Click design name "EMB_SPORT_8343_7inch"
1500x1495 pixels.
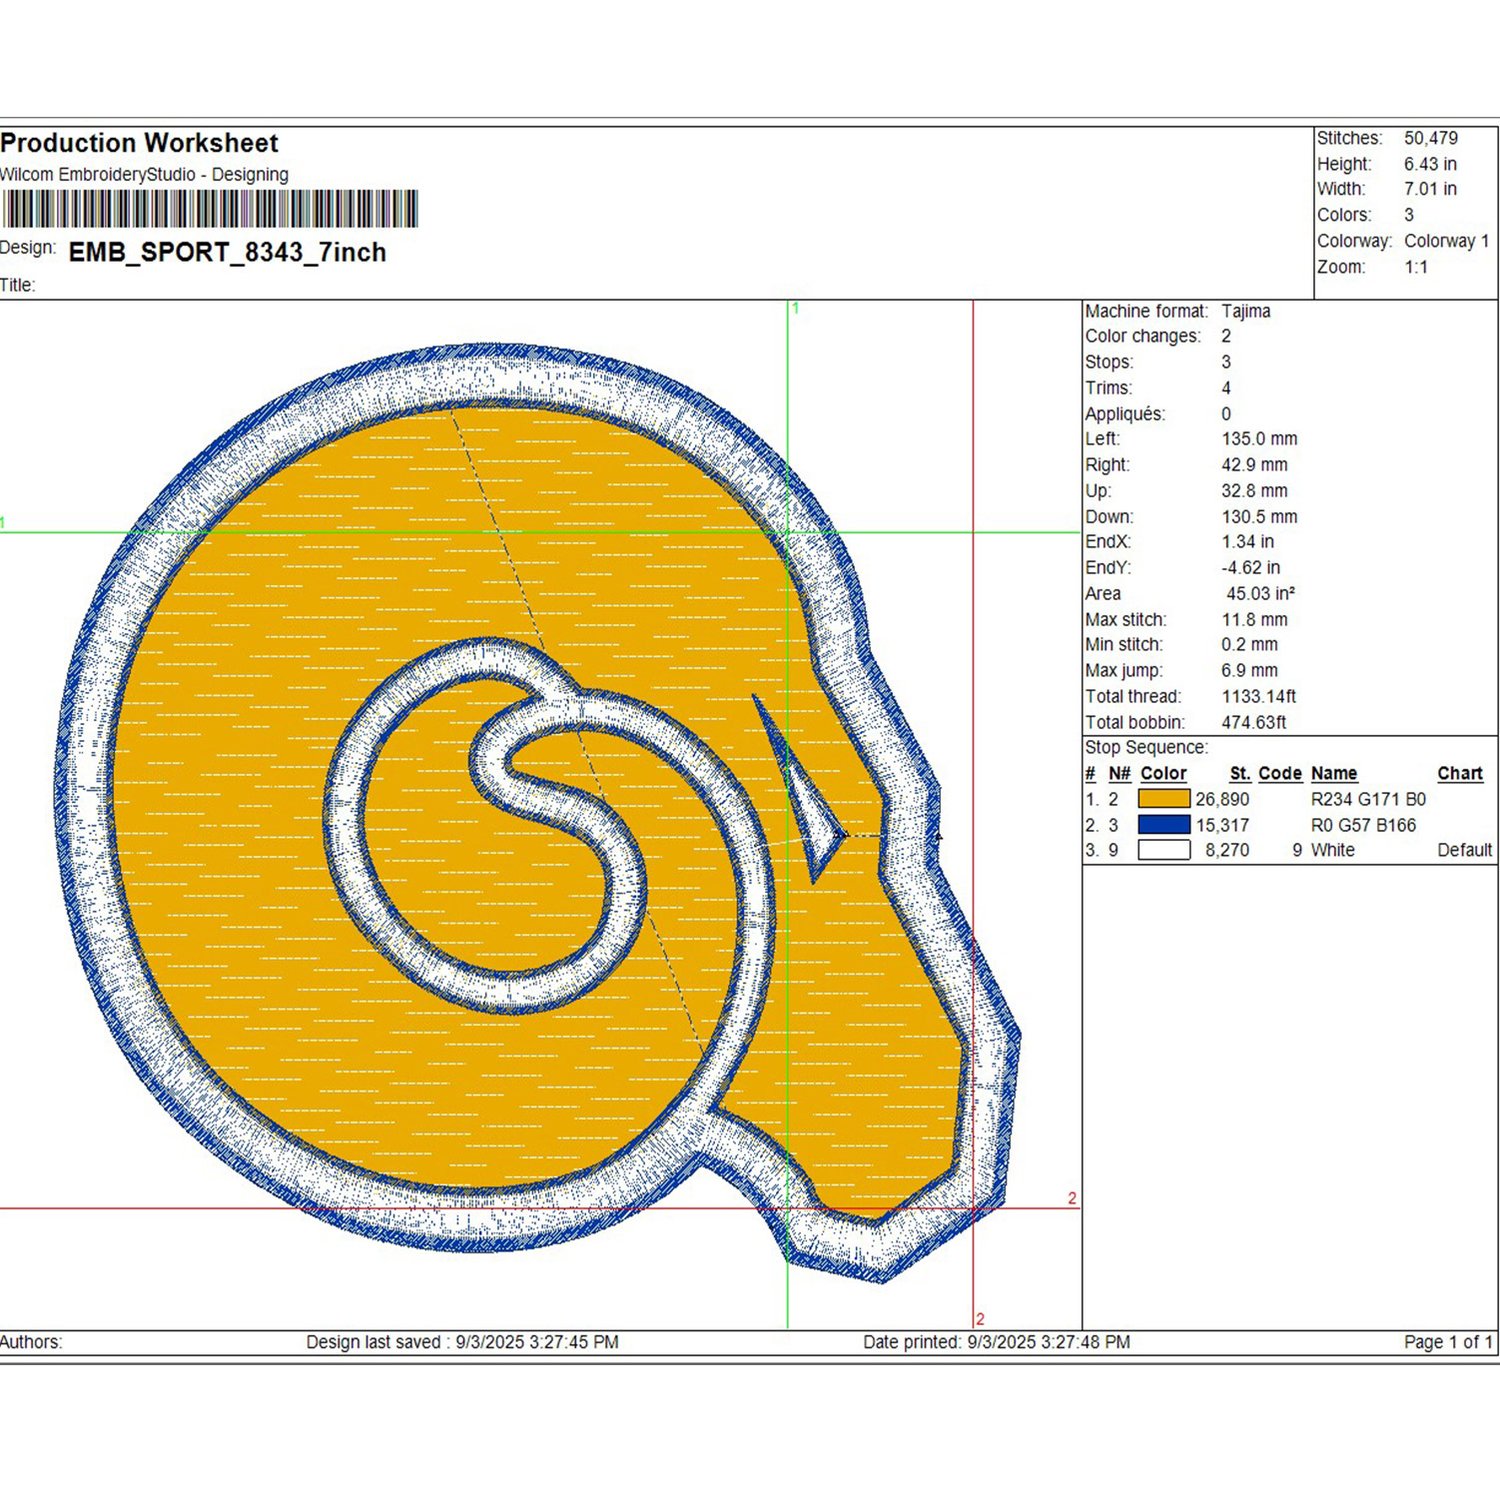coord(227,252)
